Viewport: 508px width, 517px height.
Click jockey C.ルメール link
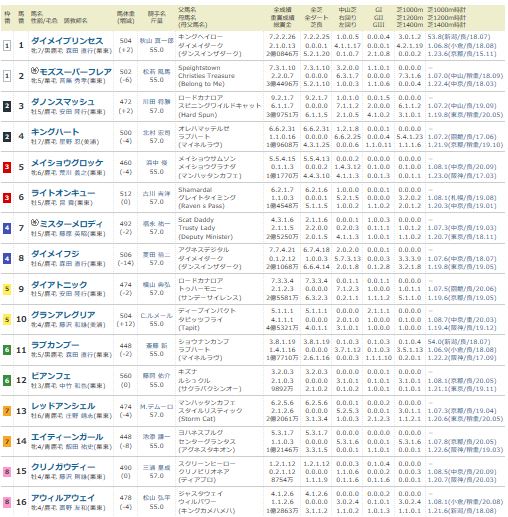click(x=156, y=315)
